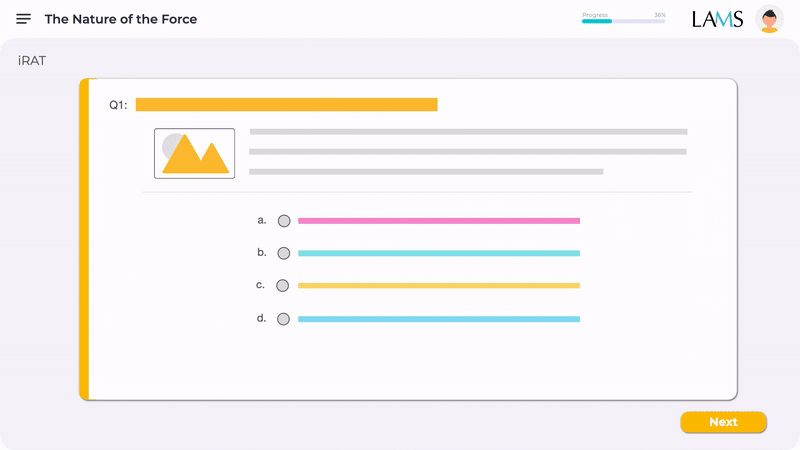Click the Next button
Image resolution: width=800 pixels, height=450 pixels.
(x=723, y=422)
